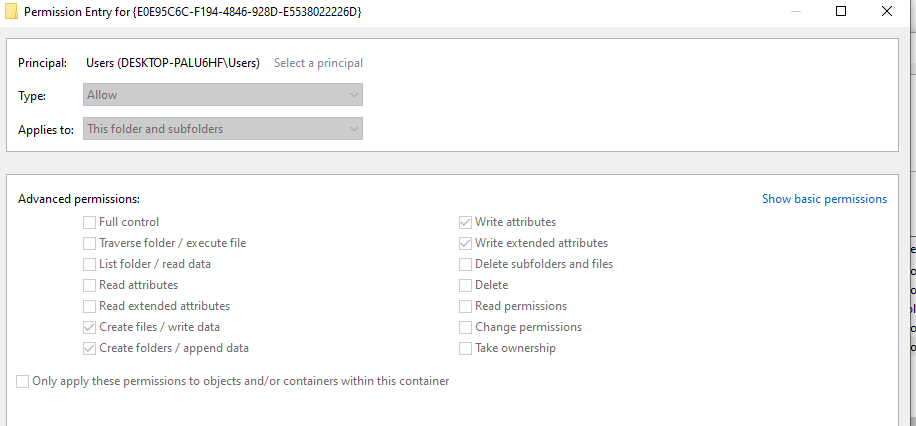This screenshot has height=426, width=916.
Task: Click the folder icon in the title bar
Action: tap(11, 11)
